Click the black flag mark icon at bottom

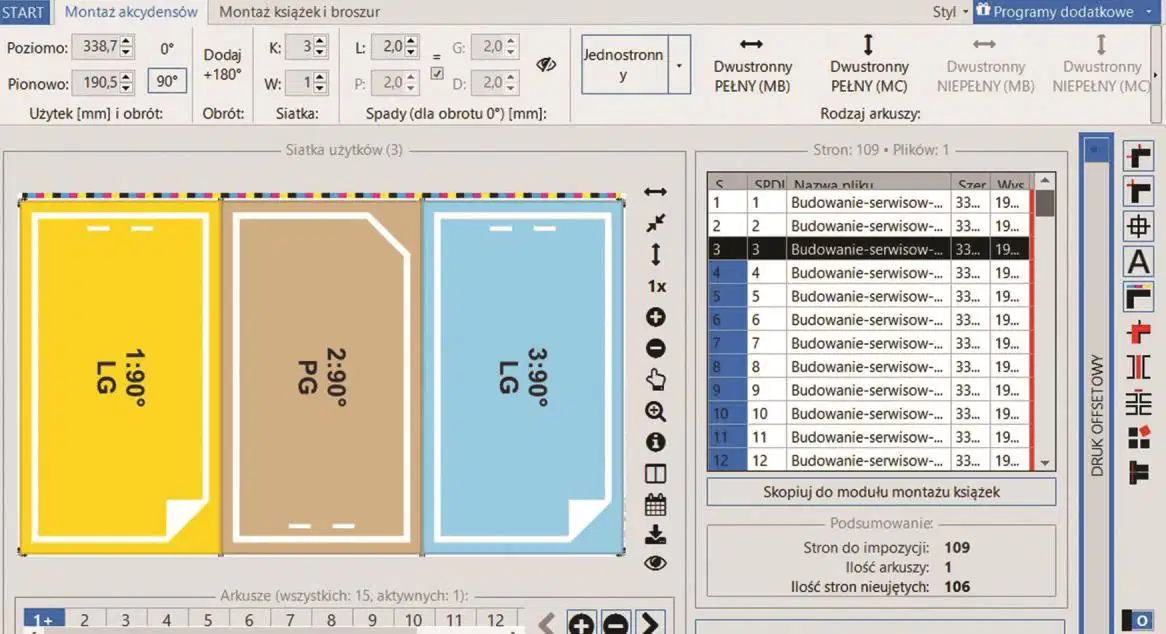1138,472
